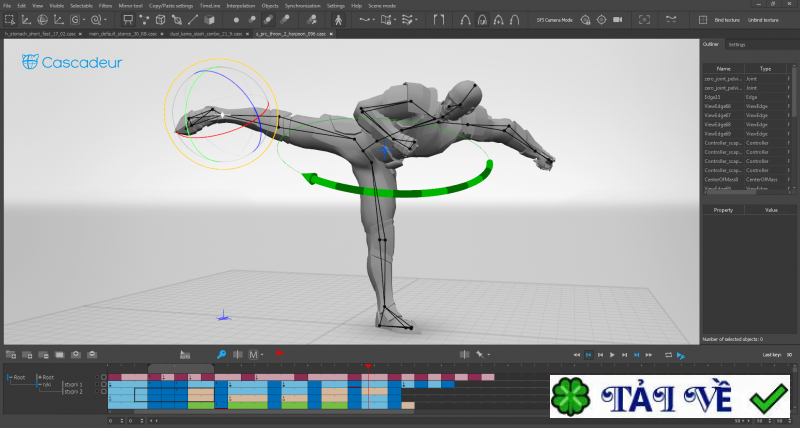
Task: Click the Unbind texture button
Action: point(763,19)
